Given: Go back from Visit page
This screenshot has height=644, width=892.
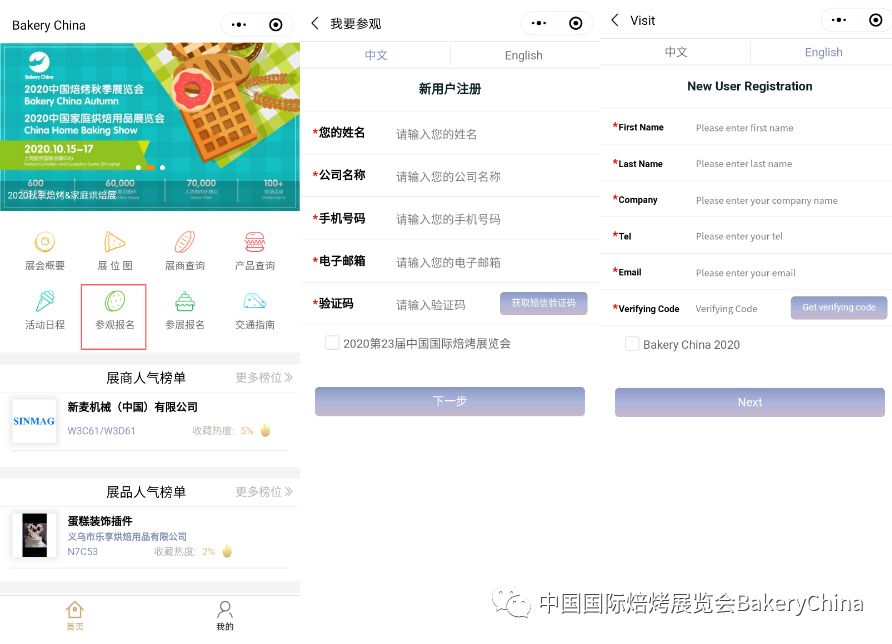Looking at the screenshot, I should pyautogui.click(x=614, y=20).
